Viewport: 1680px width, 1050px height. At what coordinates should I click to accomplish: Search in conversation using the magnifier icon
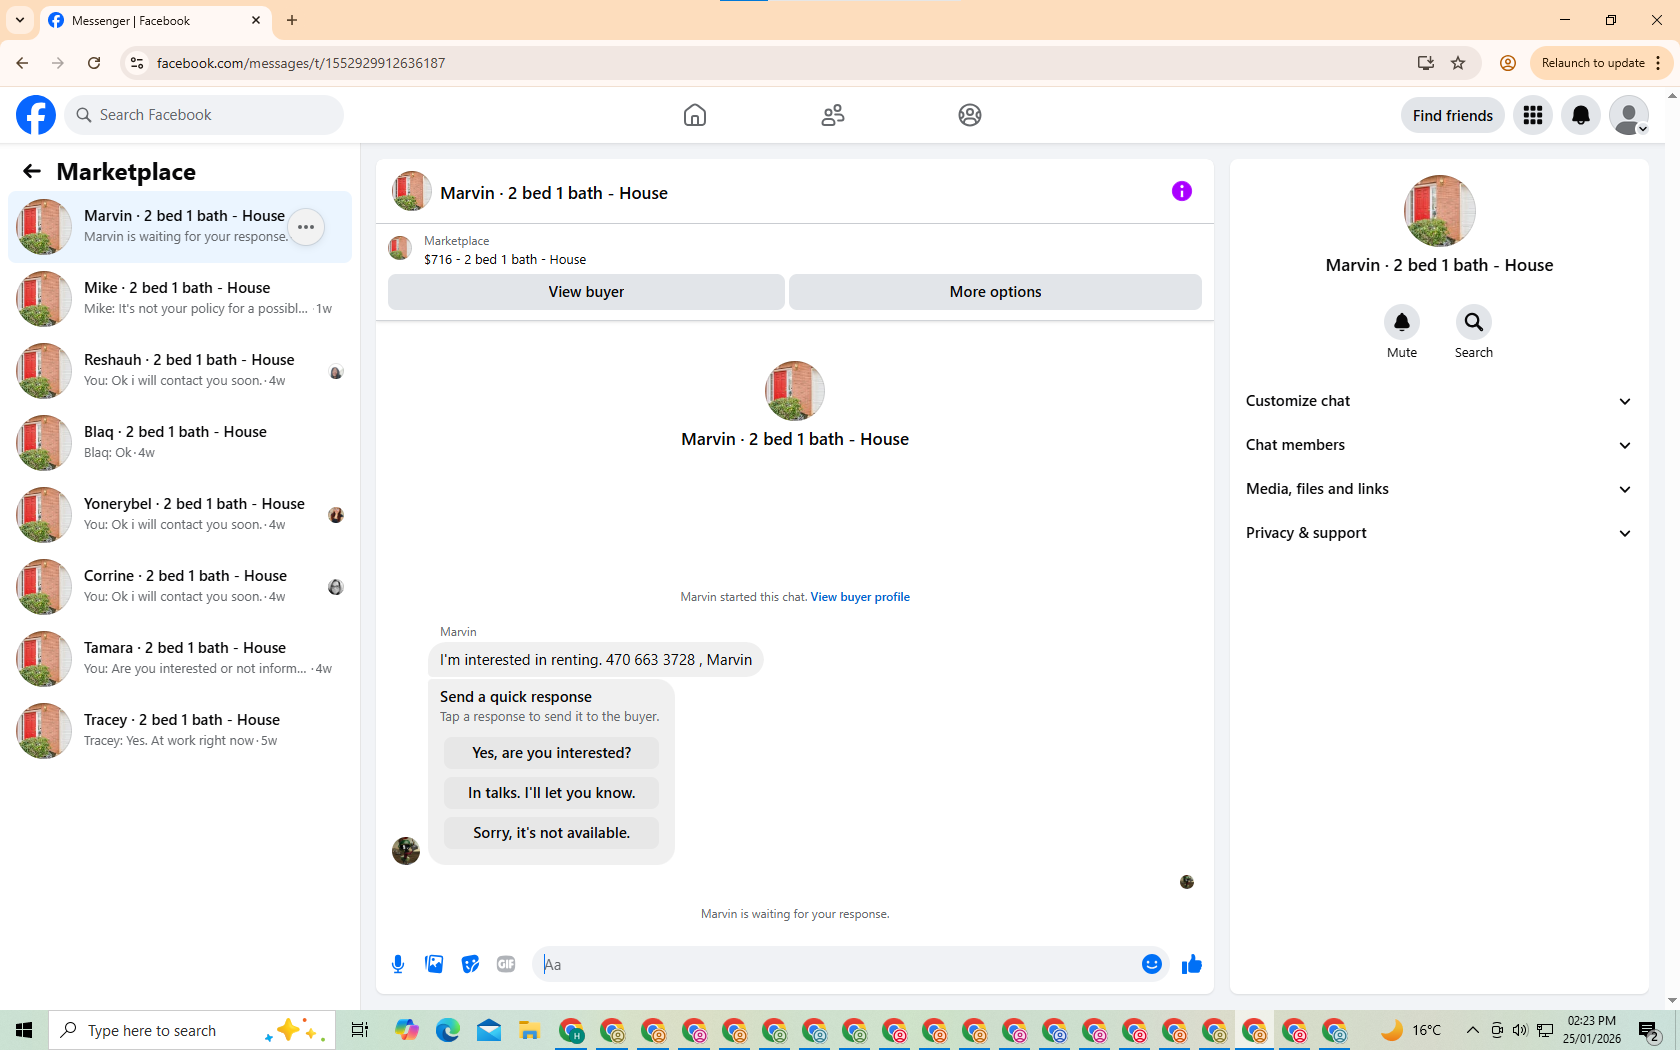pos(1474,322)
